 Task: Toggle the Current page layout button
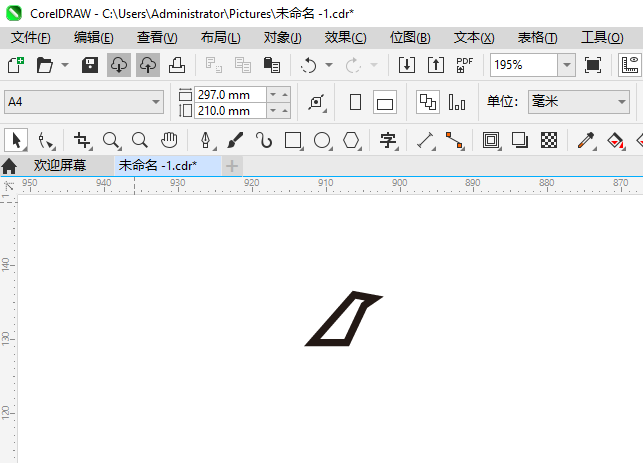[457, 102]
